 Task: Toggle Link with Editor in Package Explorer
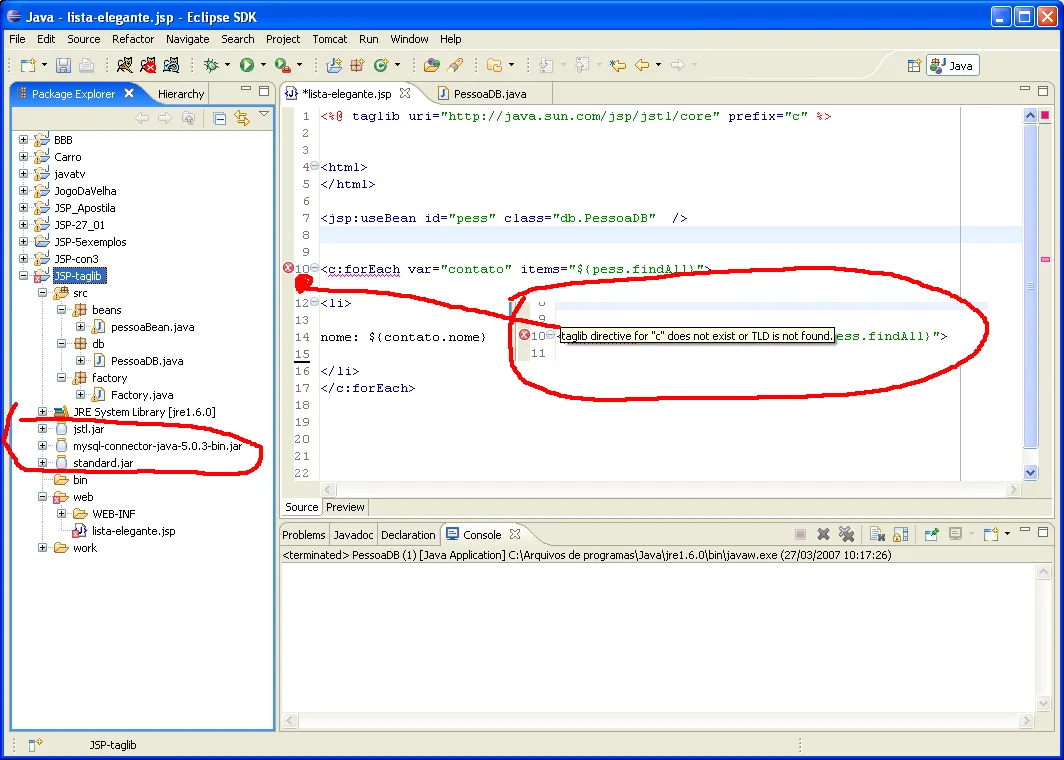tap(241, 118)
